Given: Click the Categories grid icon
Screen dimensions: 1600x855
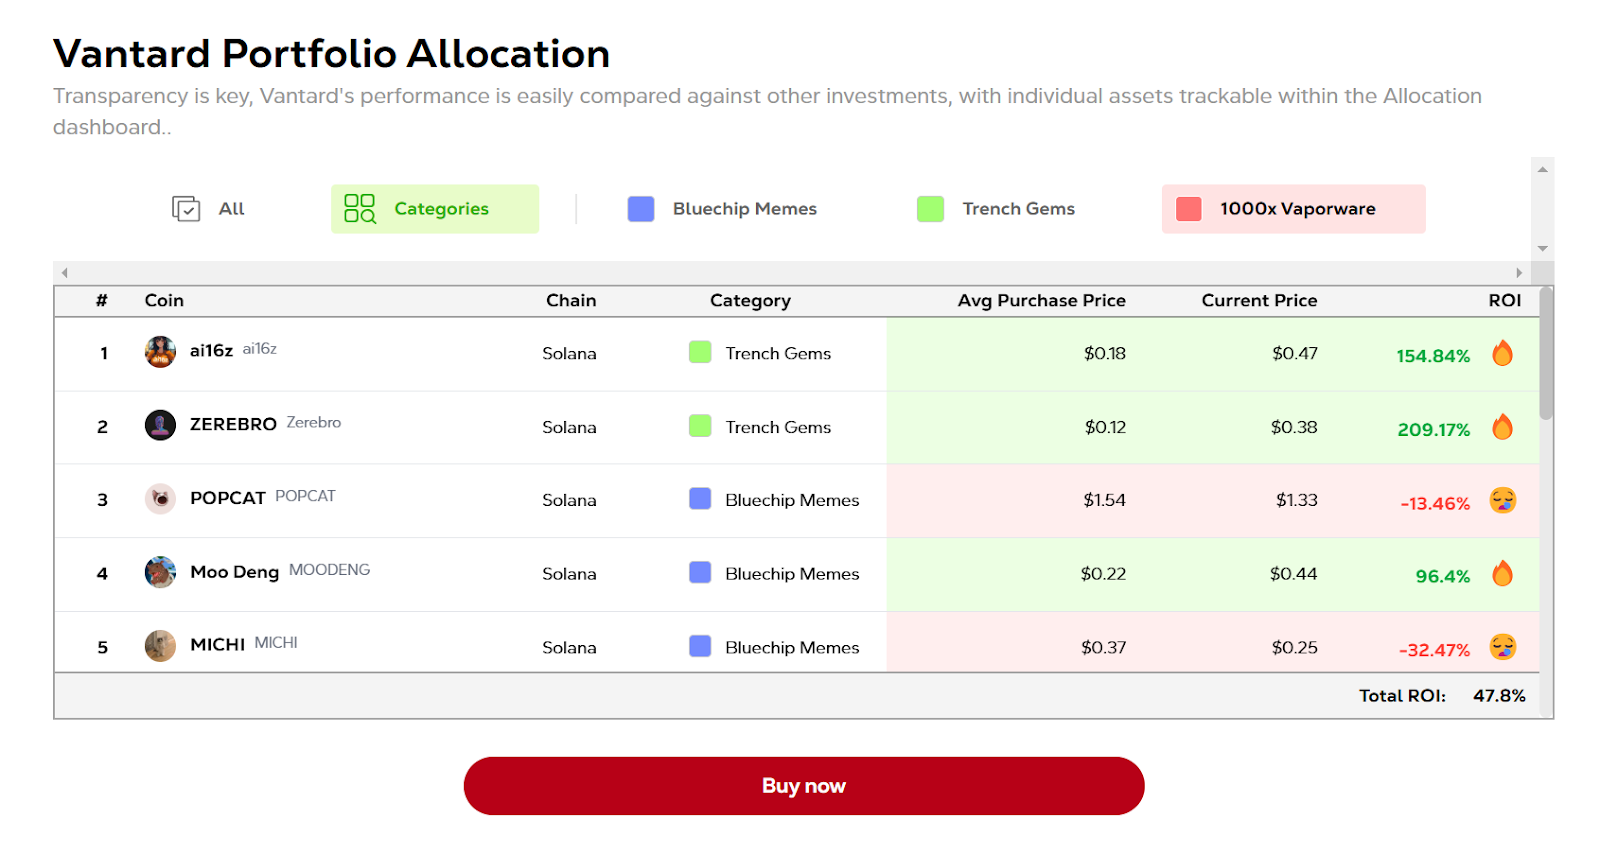Looking at the screenshot, I should (360, 208).
